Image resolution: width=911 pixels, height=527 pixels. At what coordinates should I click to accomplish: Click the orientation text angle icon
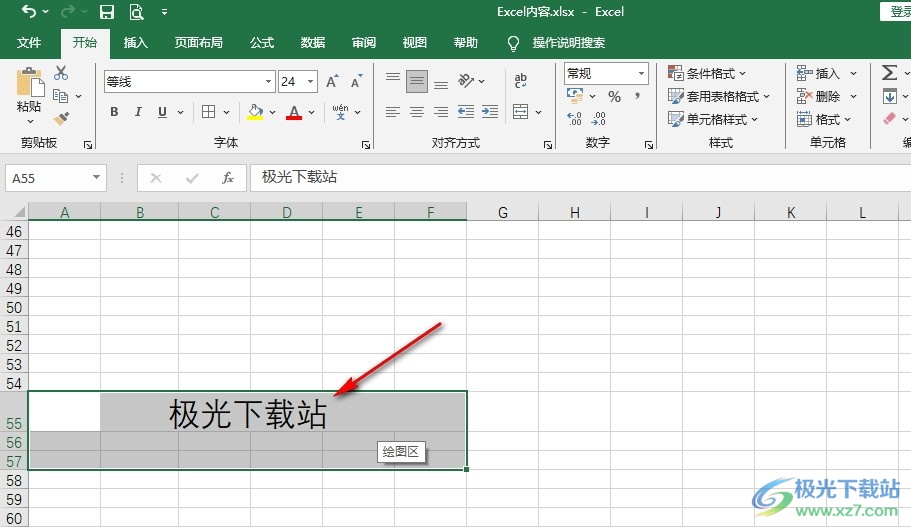466,81
